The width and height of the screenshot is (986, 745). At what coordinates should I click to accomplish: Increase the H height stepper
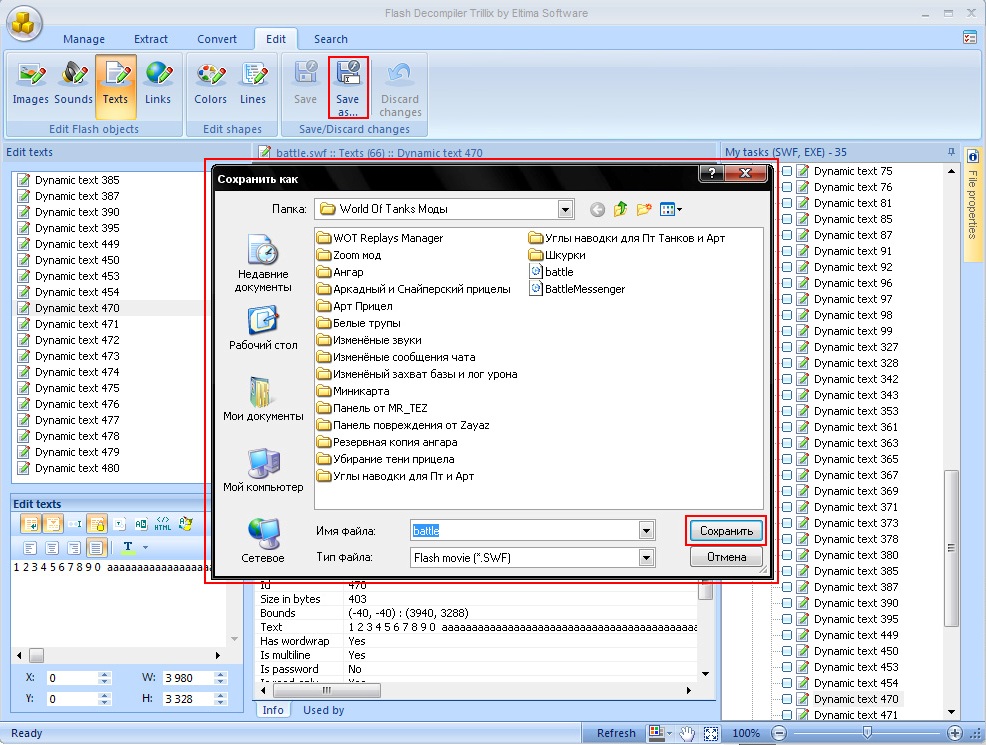tap(220, 695)
